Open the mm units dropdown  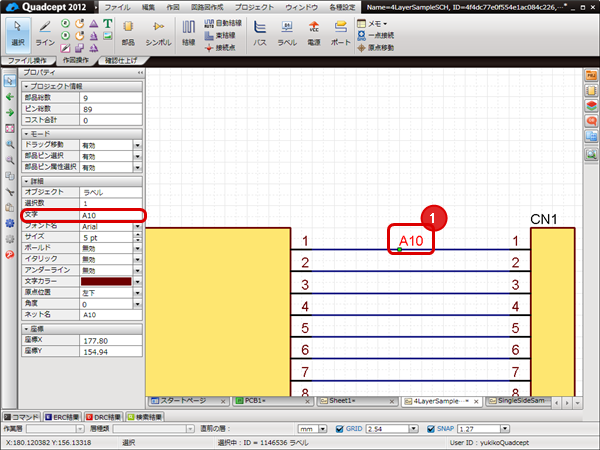click(323, 429)
